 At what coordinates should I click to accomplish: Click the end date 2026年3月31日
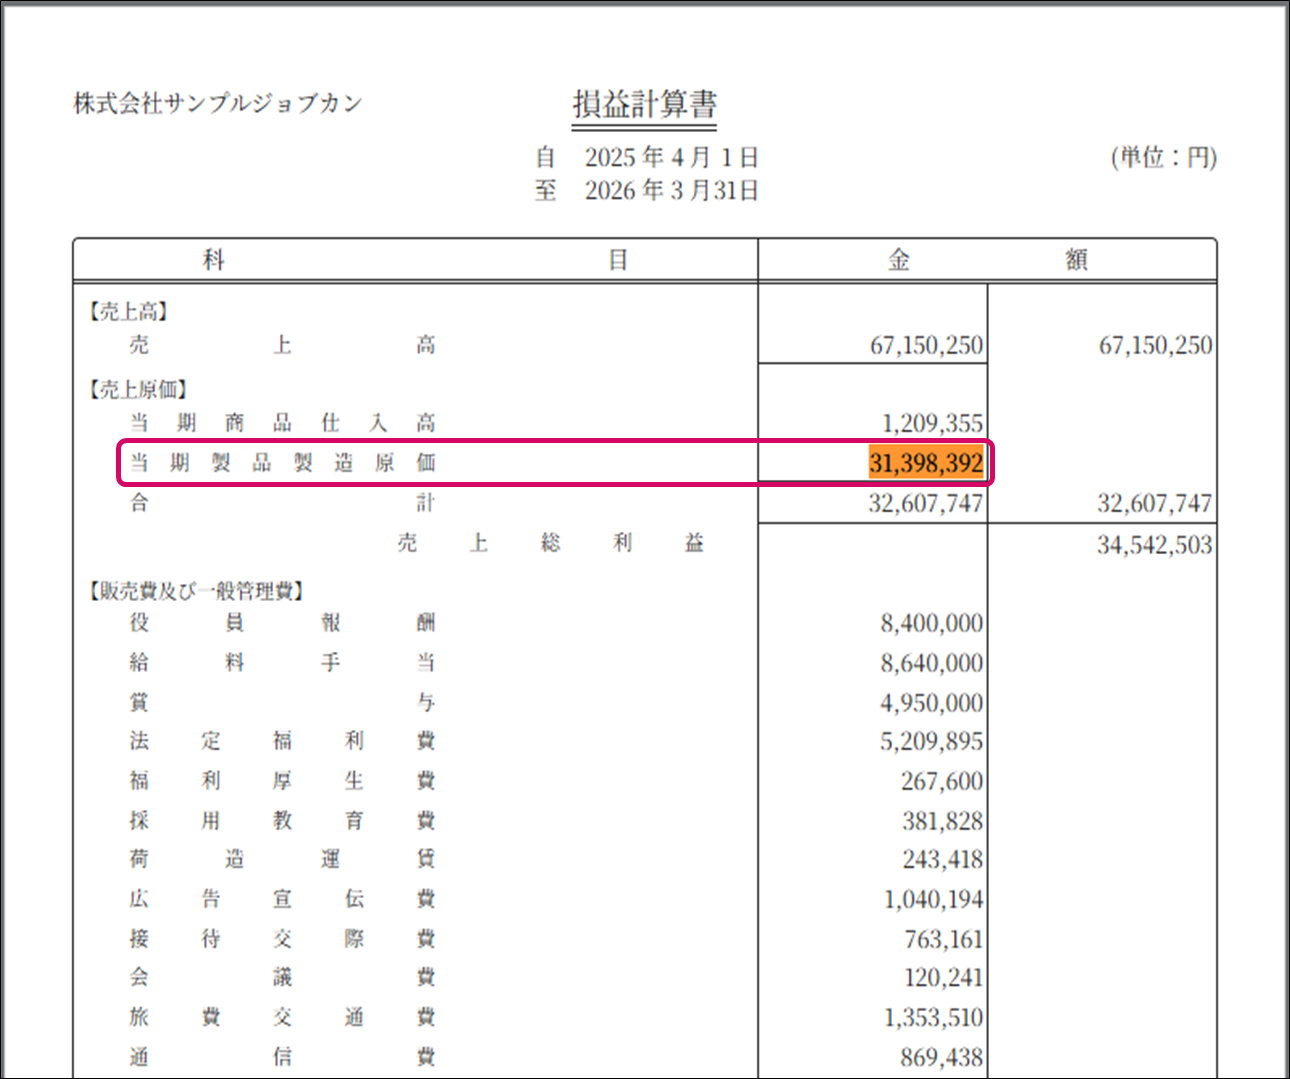coord(671,191)
